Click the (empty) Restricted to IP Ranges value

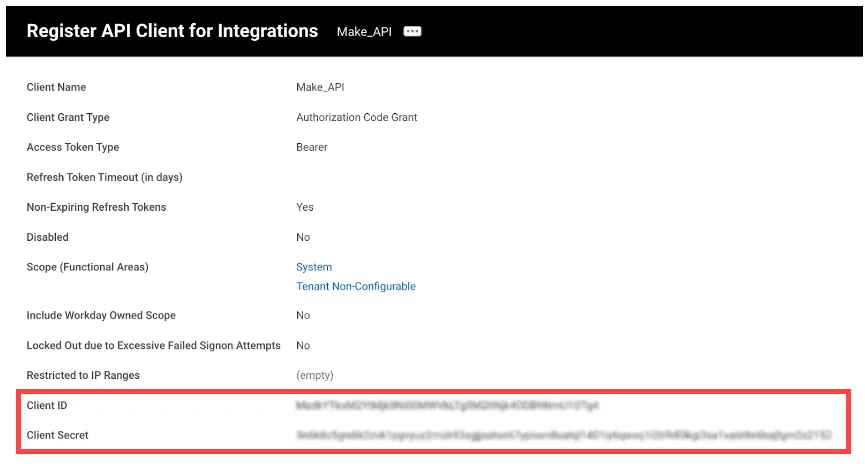314,375
